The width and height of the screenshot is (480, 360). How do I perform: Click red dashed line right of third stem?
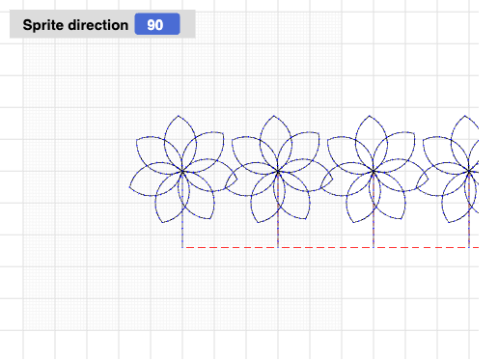(421, 247)
